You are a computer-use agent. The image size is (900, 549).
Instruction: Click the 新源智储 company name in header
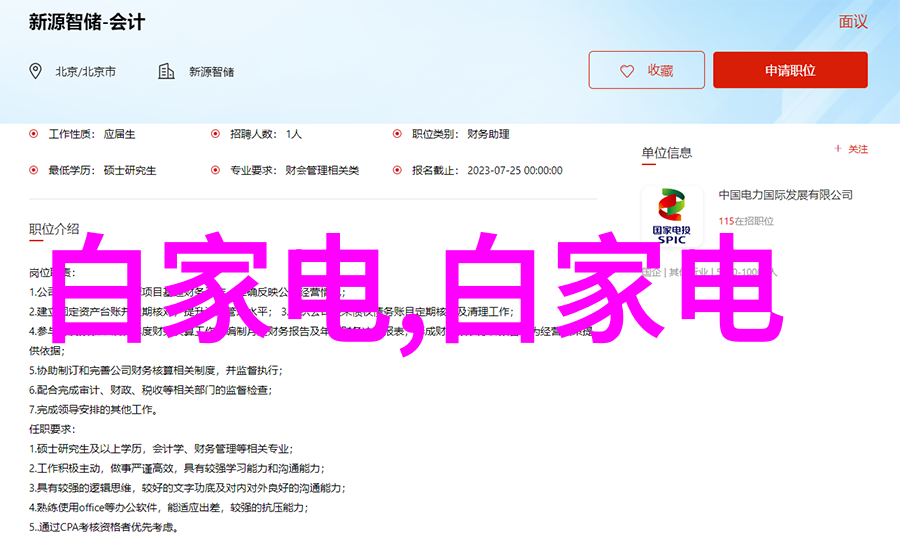point(212,72)
